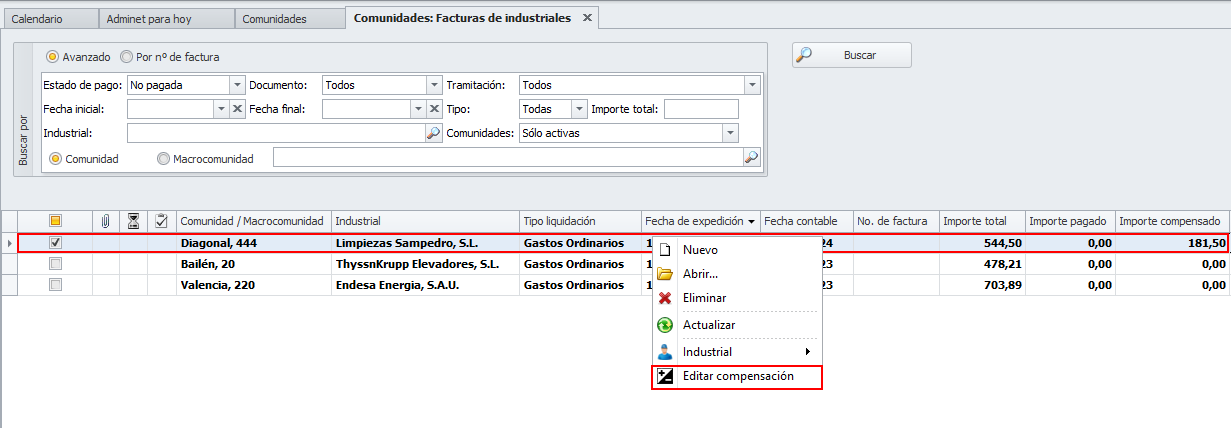The width and height of the screenshot is (1231, 428).
Task: Click the hourglass pending column header
Action: (x=133, y=220)
